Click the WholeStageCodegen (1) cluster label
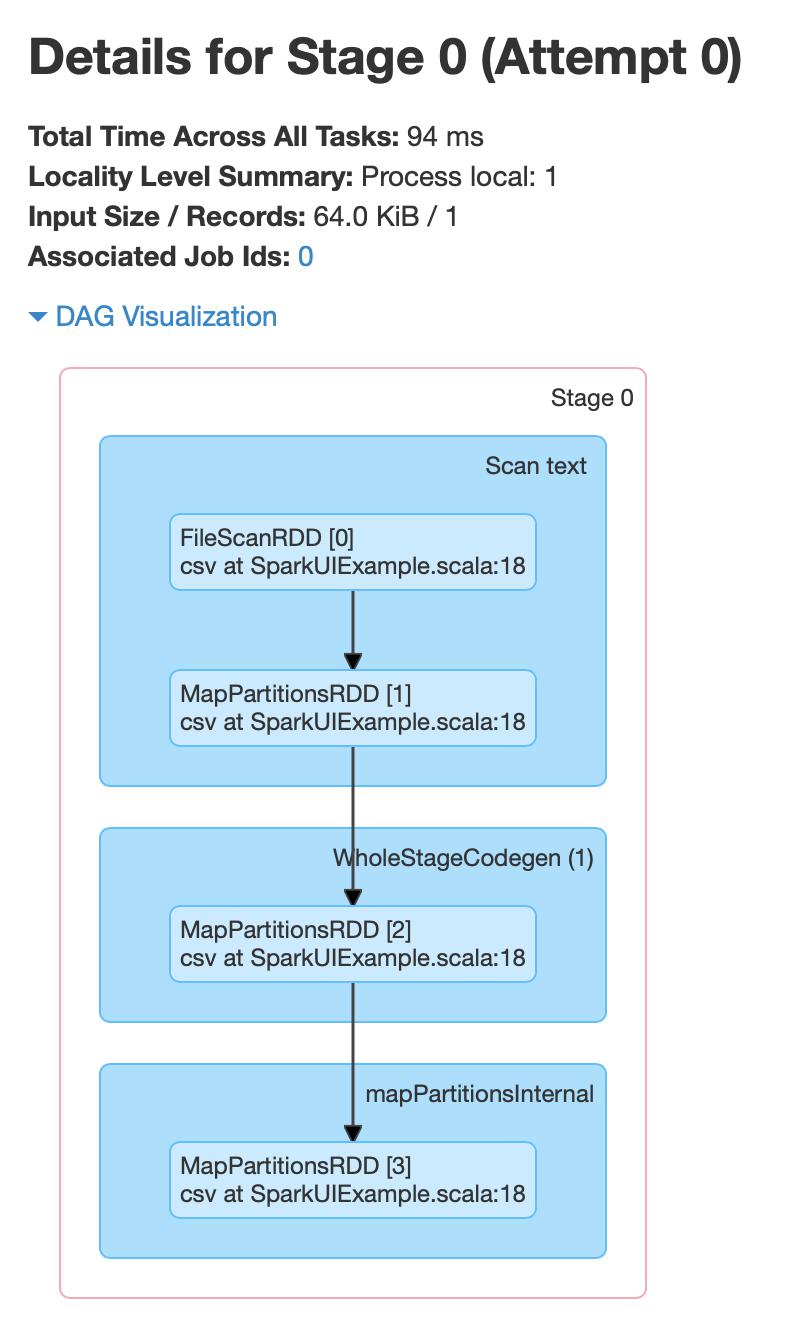The width and height of the screenshot is (810, 1338). click(x=463, y=858)
